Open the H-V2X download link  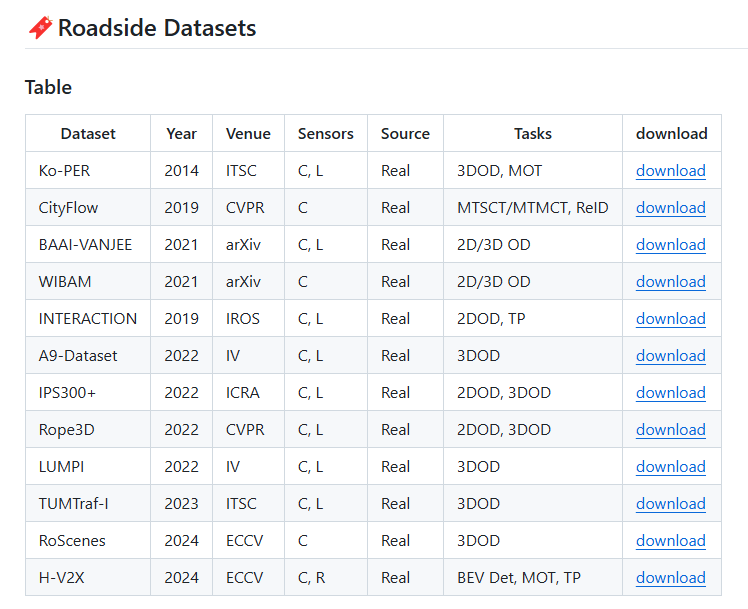pos(671,578)
